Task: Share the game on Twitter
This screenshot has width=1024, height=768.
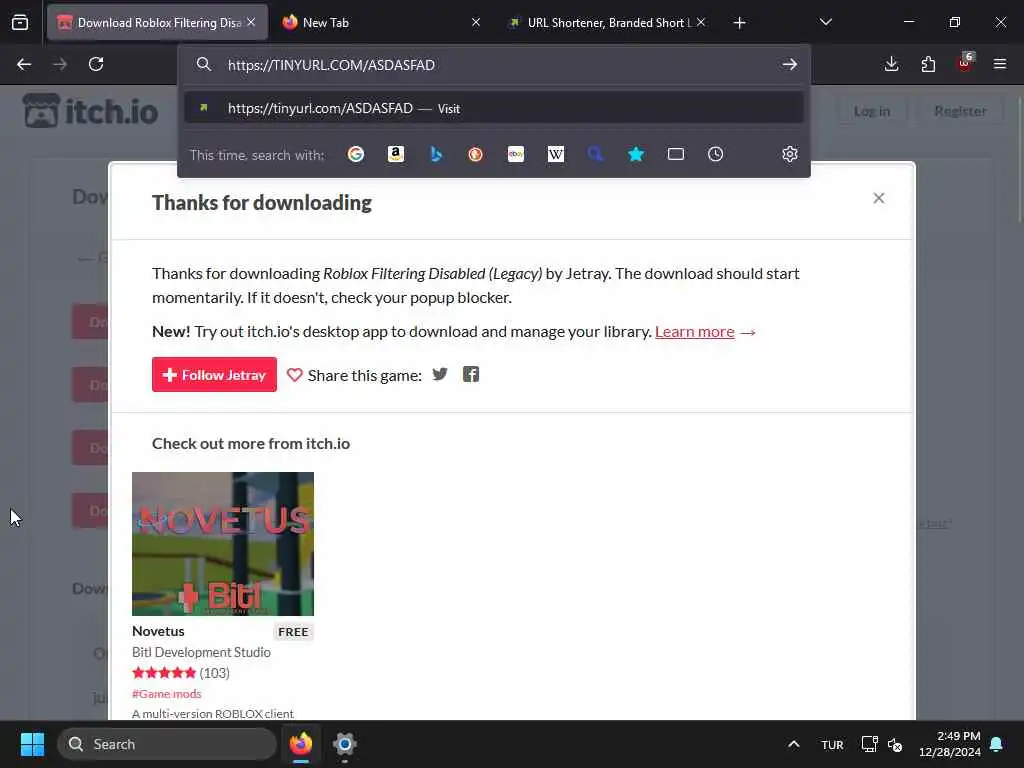Action: pos(440,374)
